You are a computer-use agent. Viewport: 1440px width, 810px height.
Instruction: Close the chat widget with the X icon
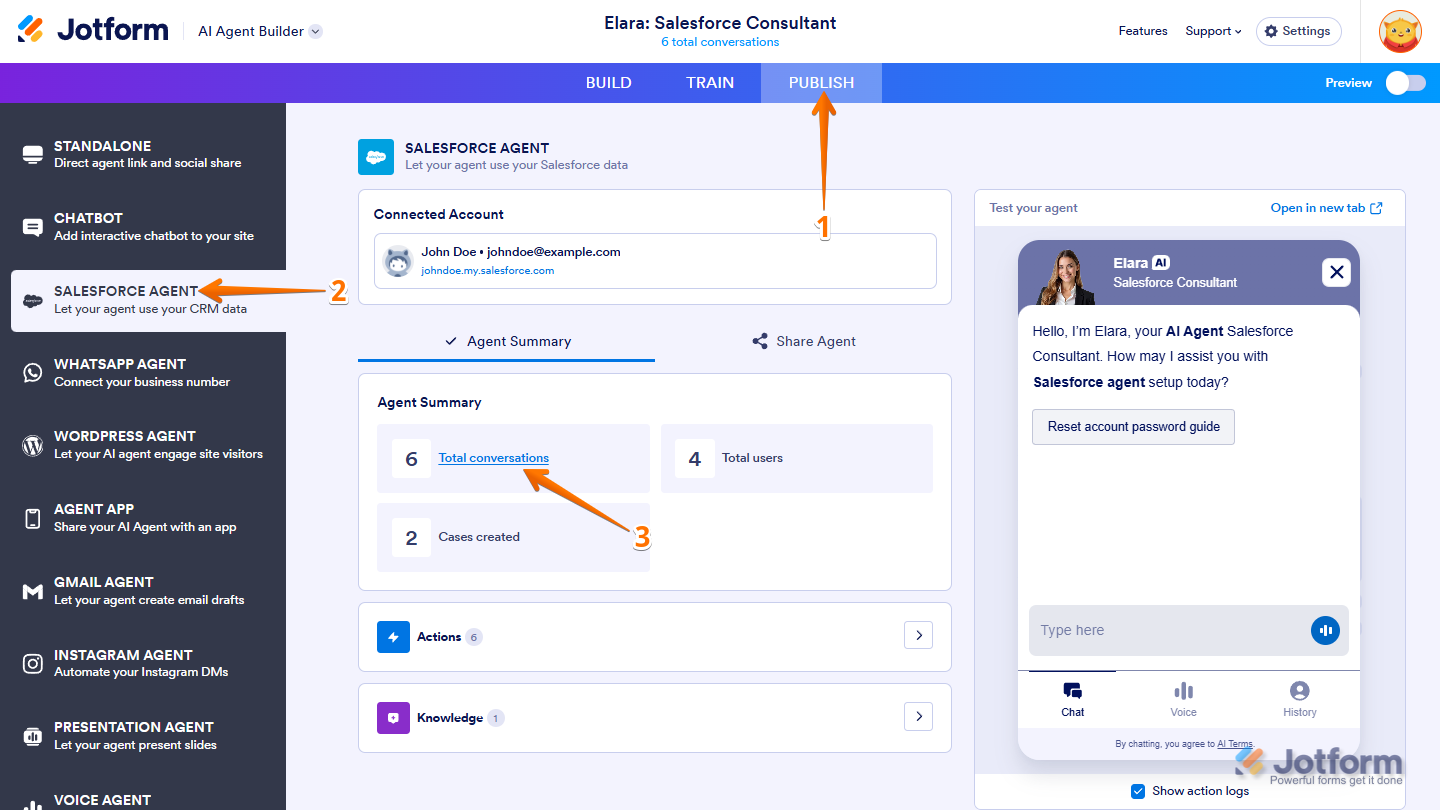[1336, 272]
